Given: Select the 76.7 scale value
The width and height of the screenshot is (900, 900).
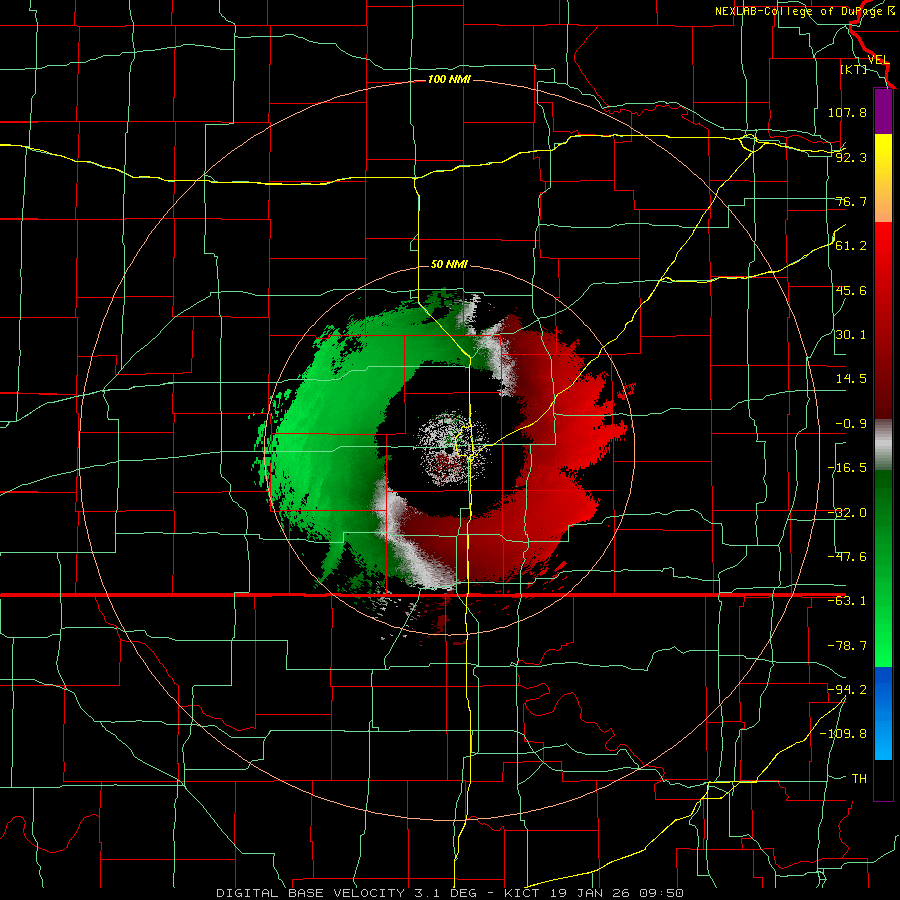Looking at the screenshot, I should (851, 201).
